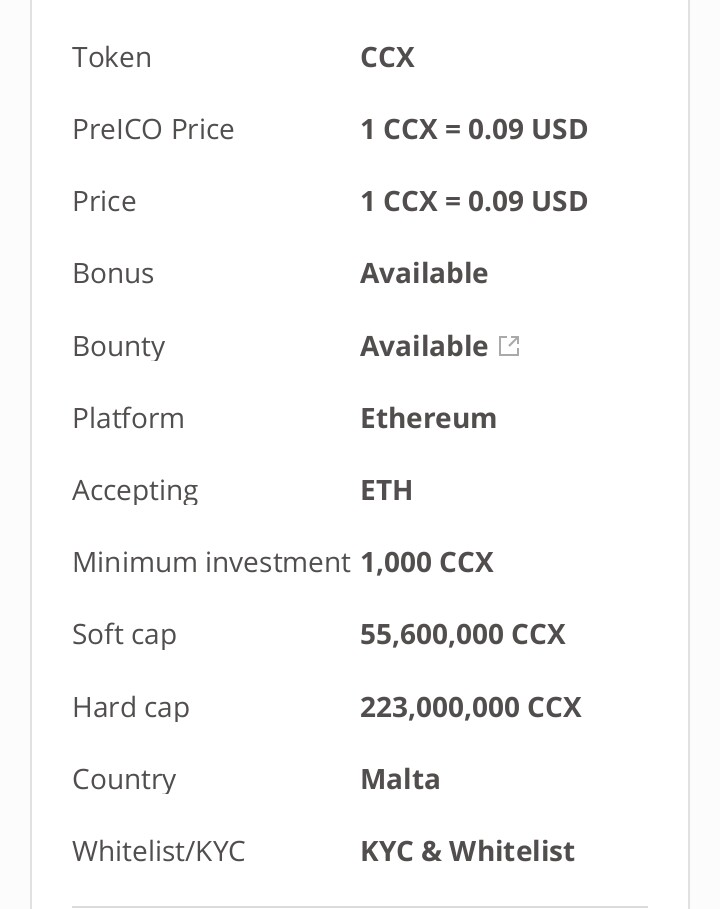This screenshot has width=720, height=909.
Task: Click the Soft cap 55,600,000 CCX value
Action: click(x=463, y=634)
